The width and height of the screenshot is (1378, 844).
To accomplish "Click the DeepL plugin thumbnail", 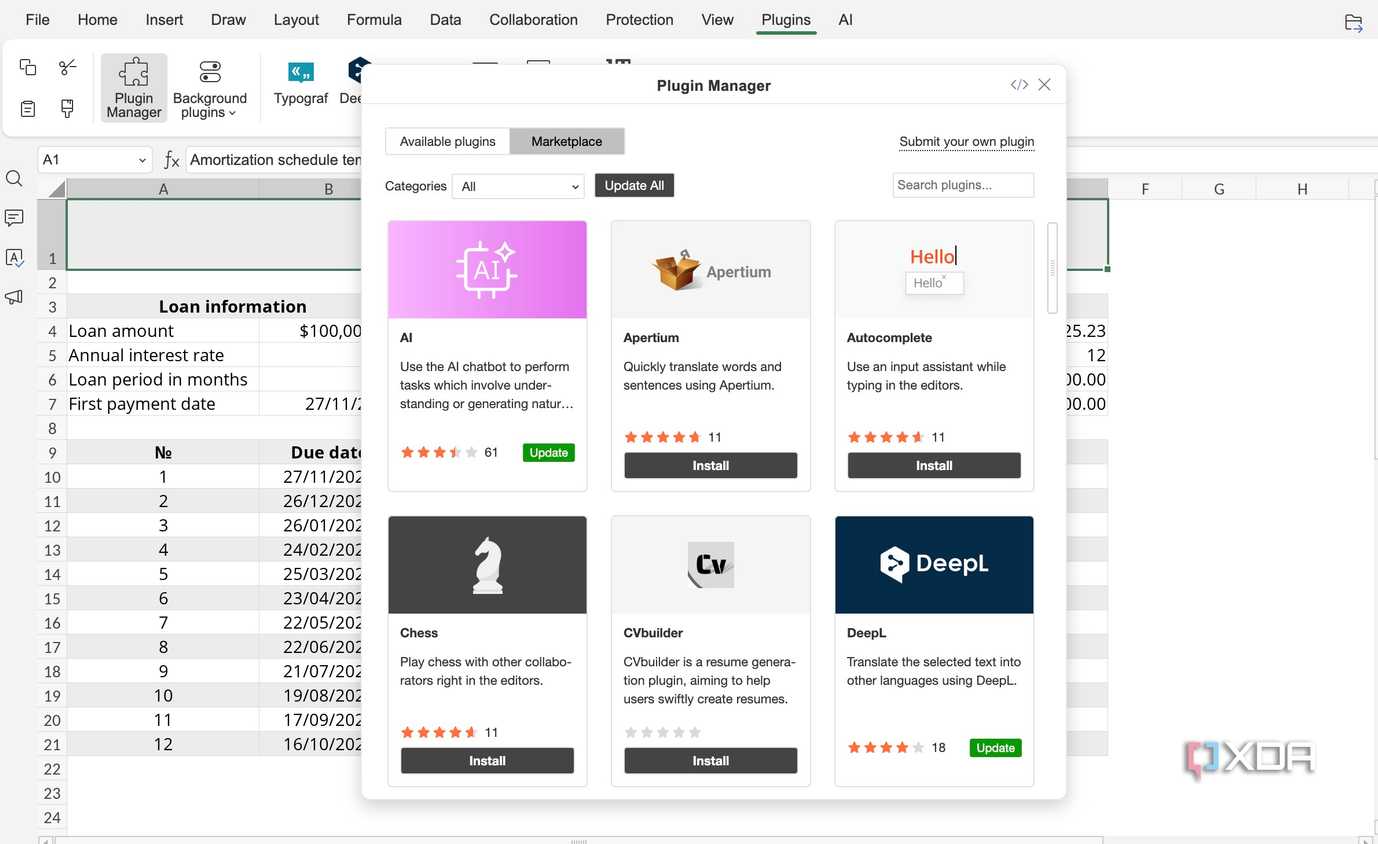I will click(934, 565).
